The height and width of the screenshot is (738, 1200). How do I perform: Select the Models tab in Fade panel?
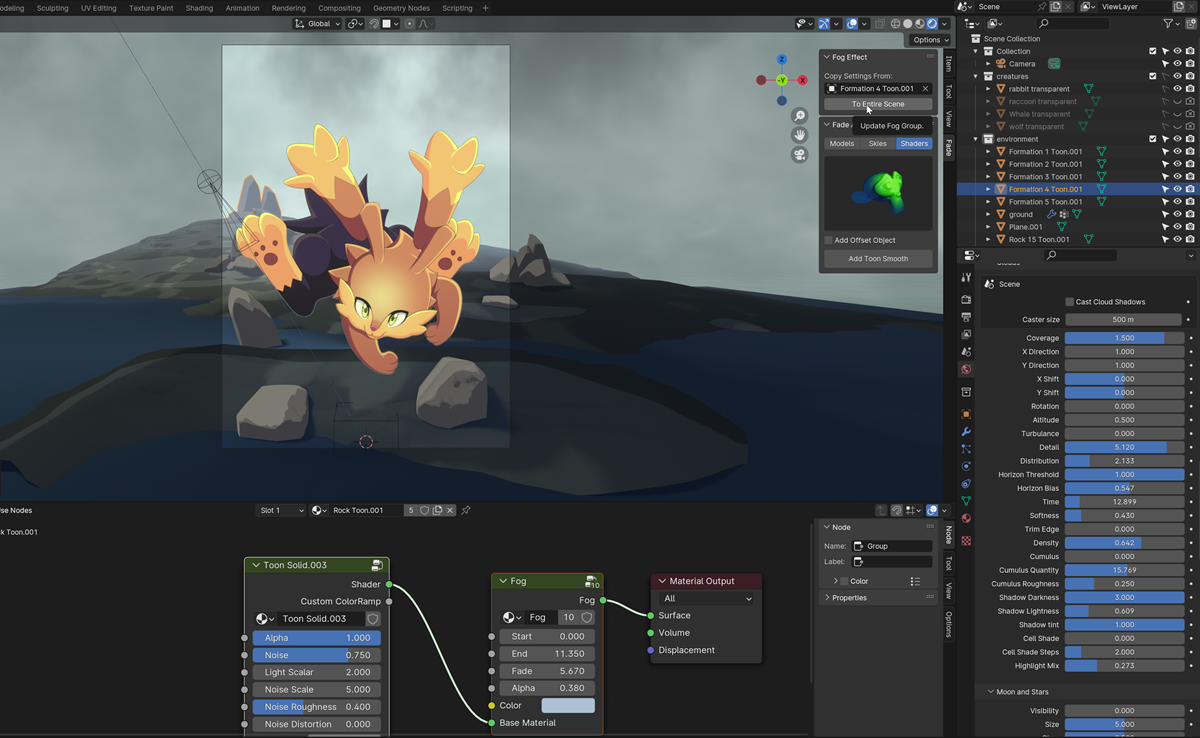click(x=842, y=144)
